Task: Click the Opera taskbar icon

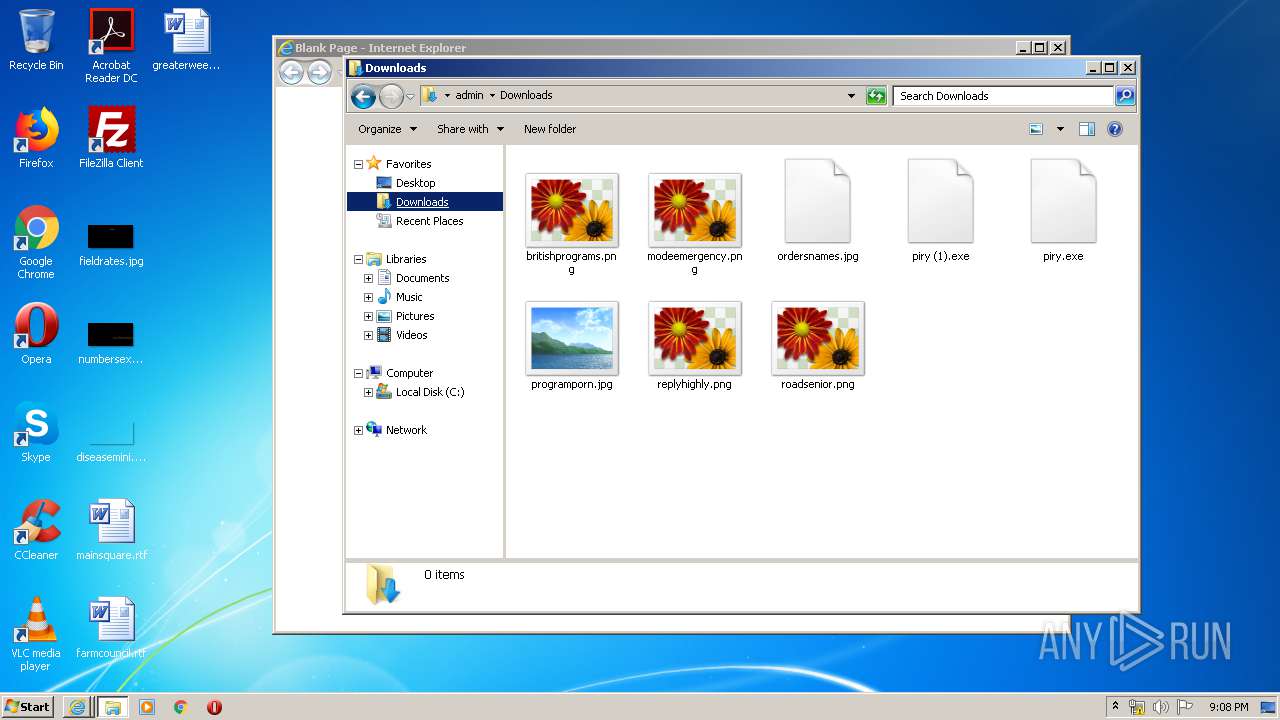Action: 214,707
